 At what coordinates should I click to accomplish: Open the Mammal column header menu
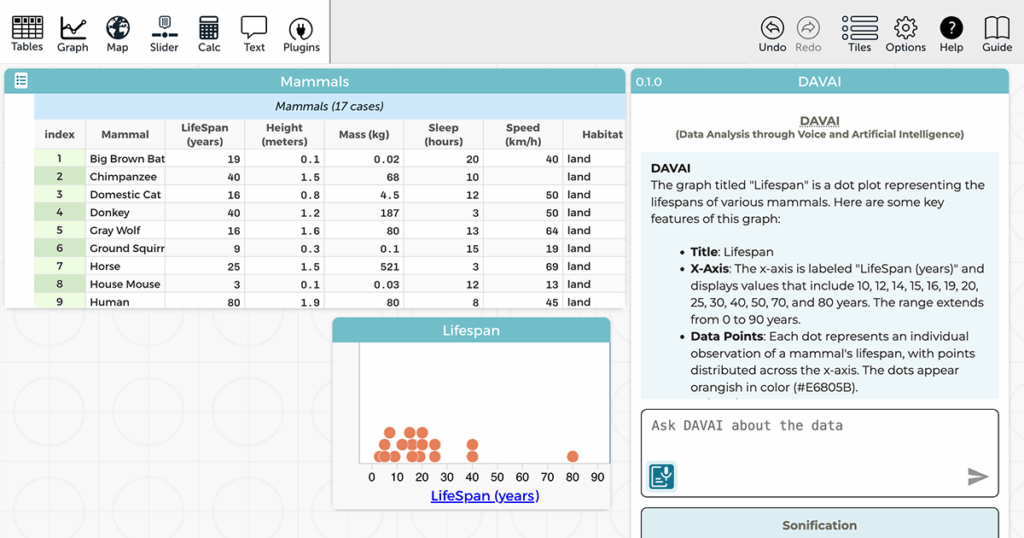pyautogui.click(x=125, y=134)
